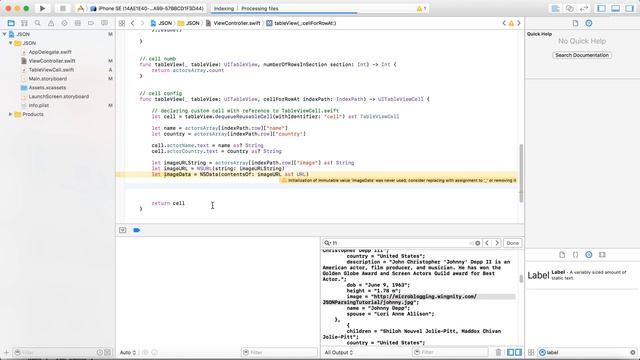Focus the console output filter field
The image size is (640, 360).
[x=450, y=352]
